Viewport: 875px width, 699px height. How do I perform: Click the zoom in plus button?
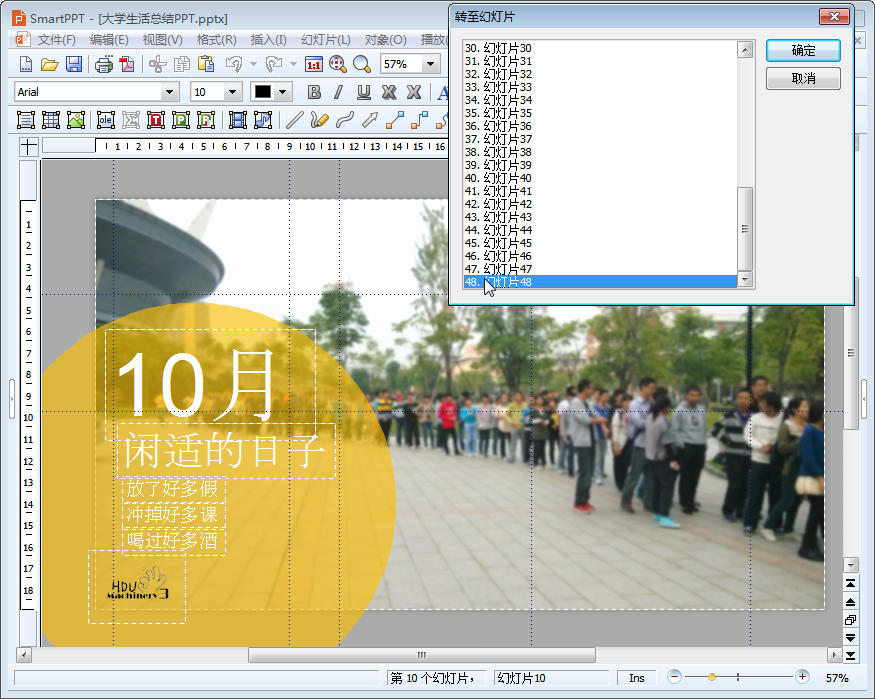[x=802, y=677]
